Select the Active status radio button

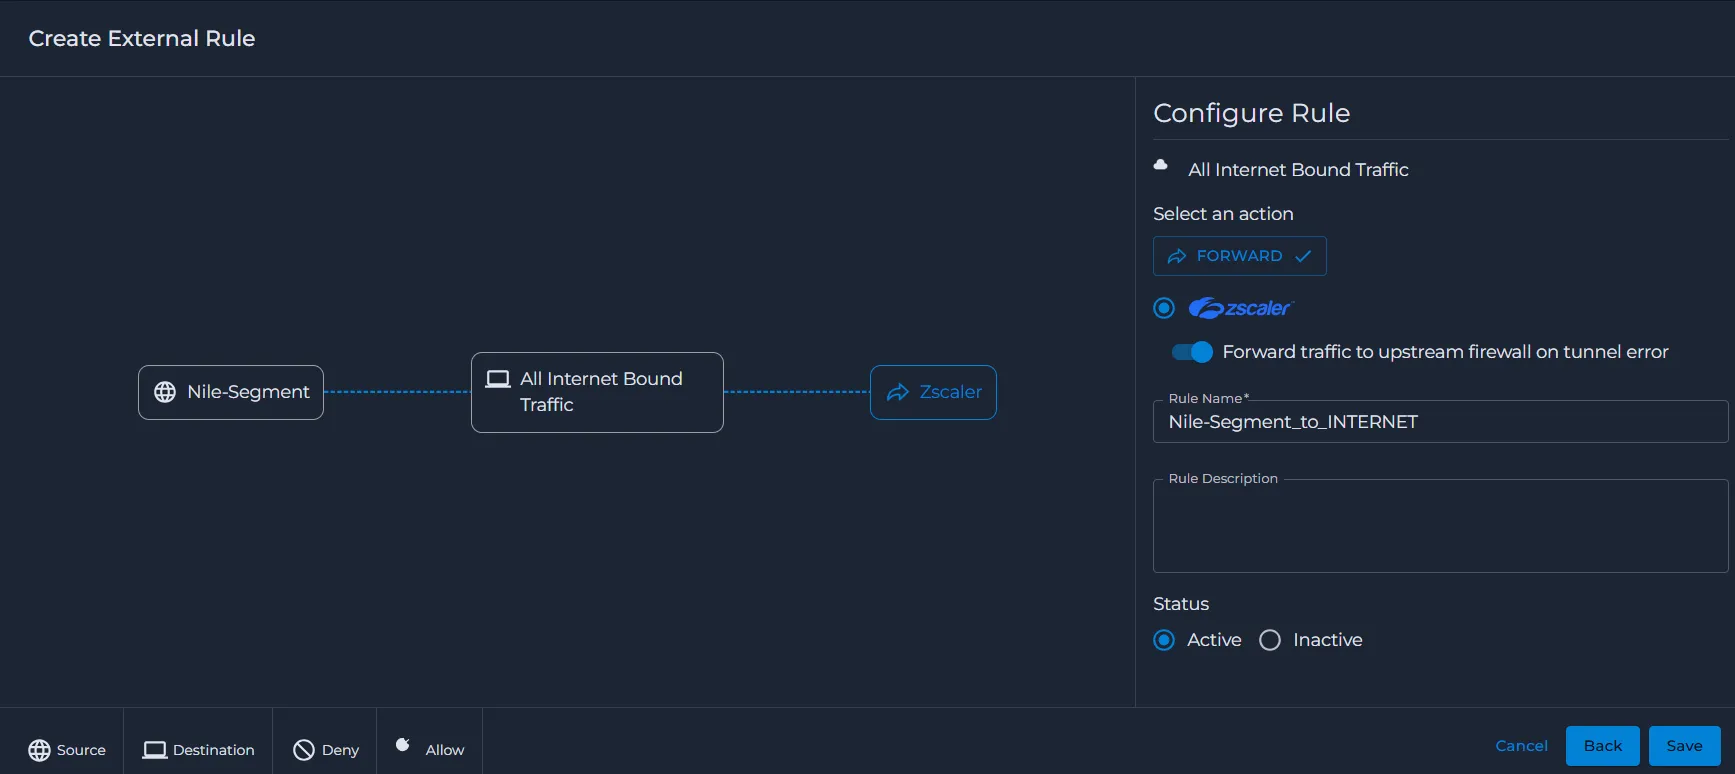1164,640
